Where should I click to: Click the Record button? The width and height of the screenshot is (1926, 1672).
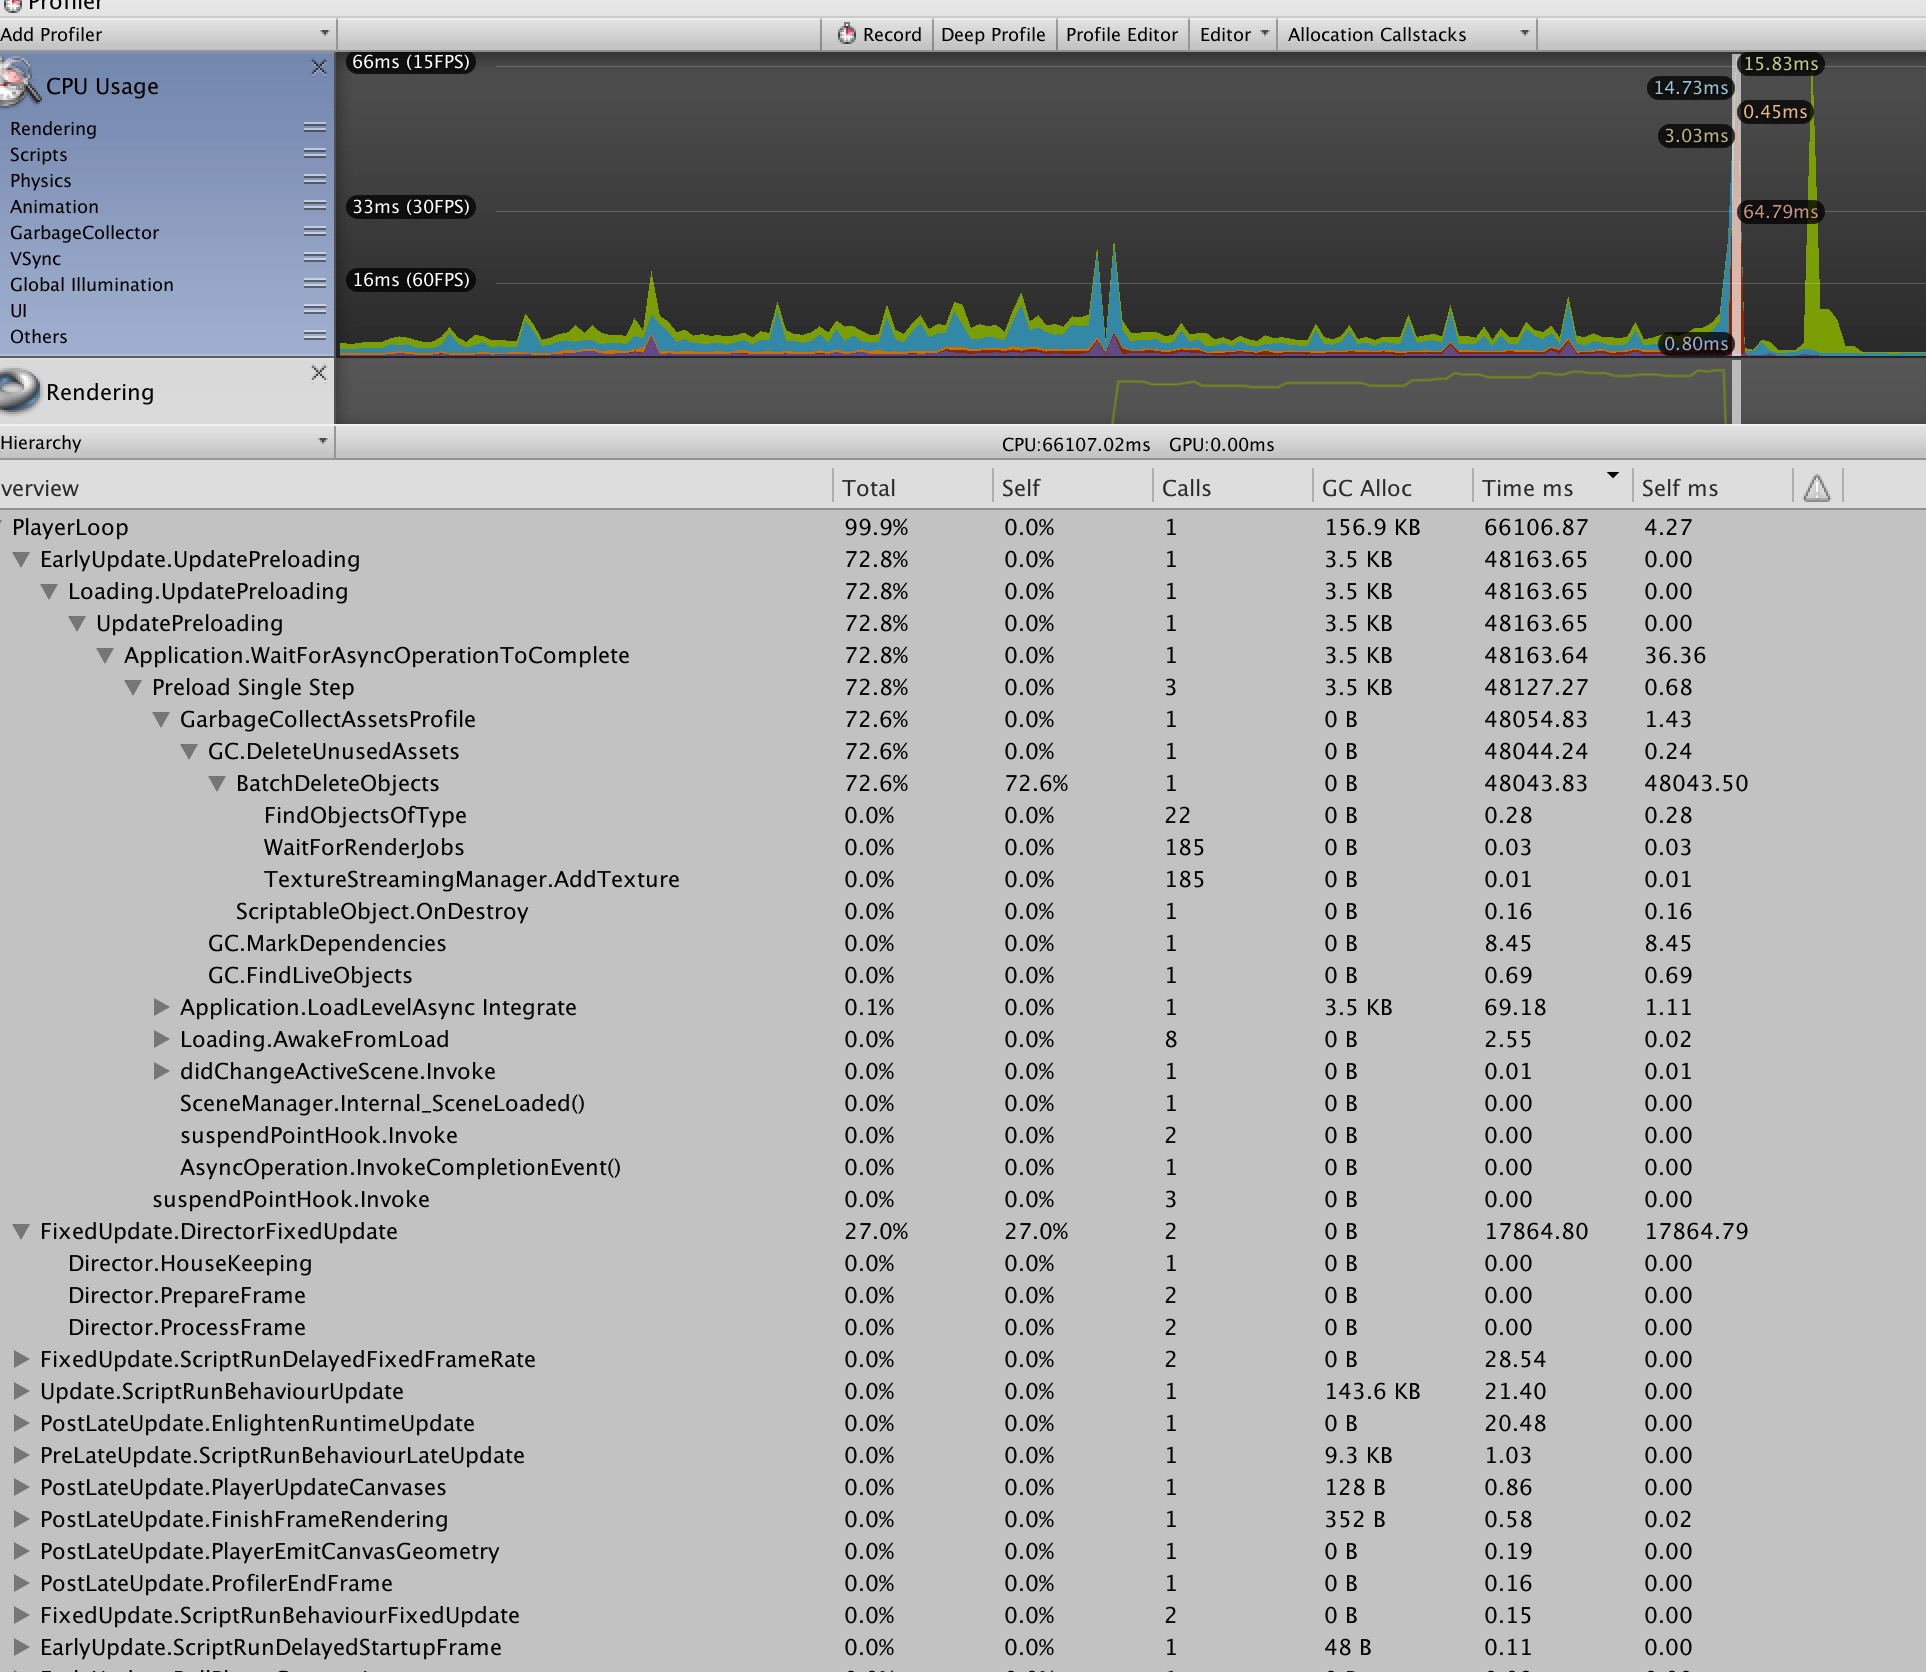879,34
